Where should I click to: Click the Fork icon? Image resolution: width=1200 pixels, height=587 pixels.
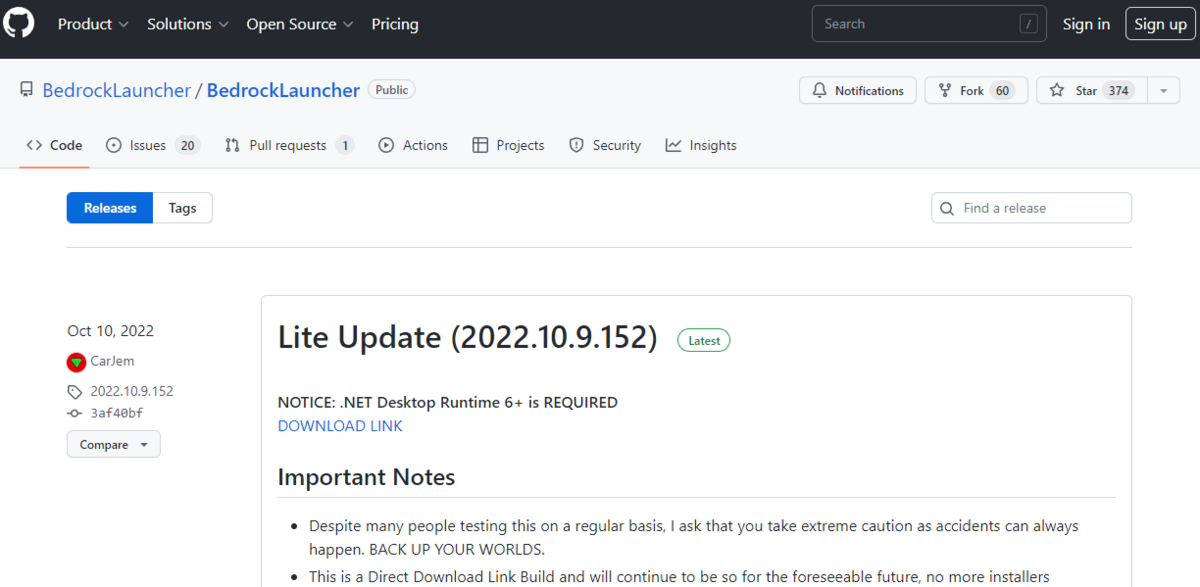tap(945, 90)
